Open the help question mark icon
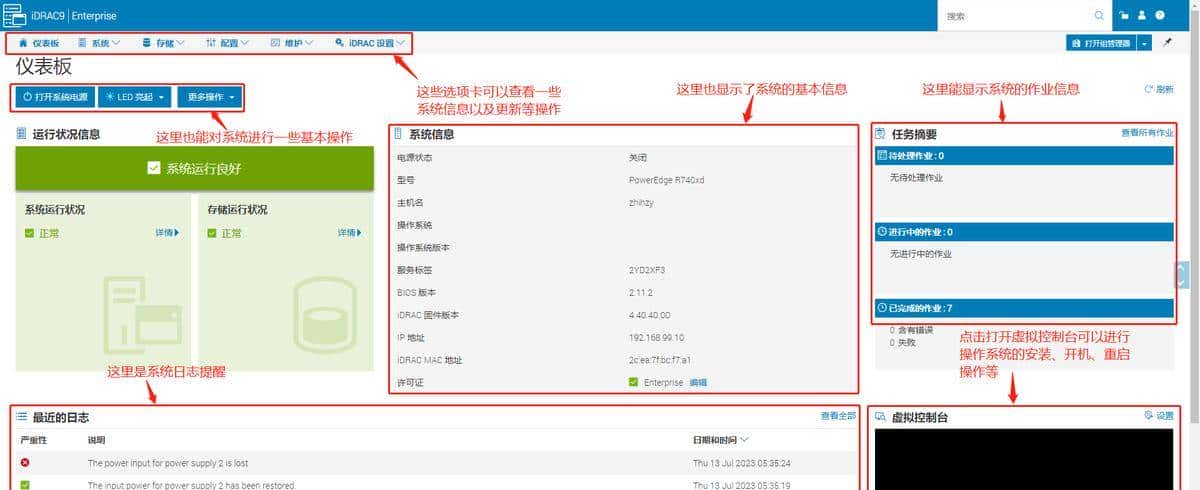The width and height of the screenshot is (1200, 490). click(x=1159, y=16)
